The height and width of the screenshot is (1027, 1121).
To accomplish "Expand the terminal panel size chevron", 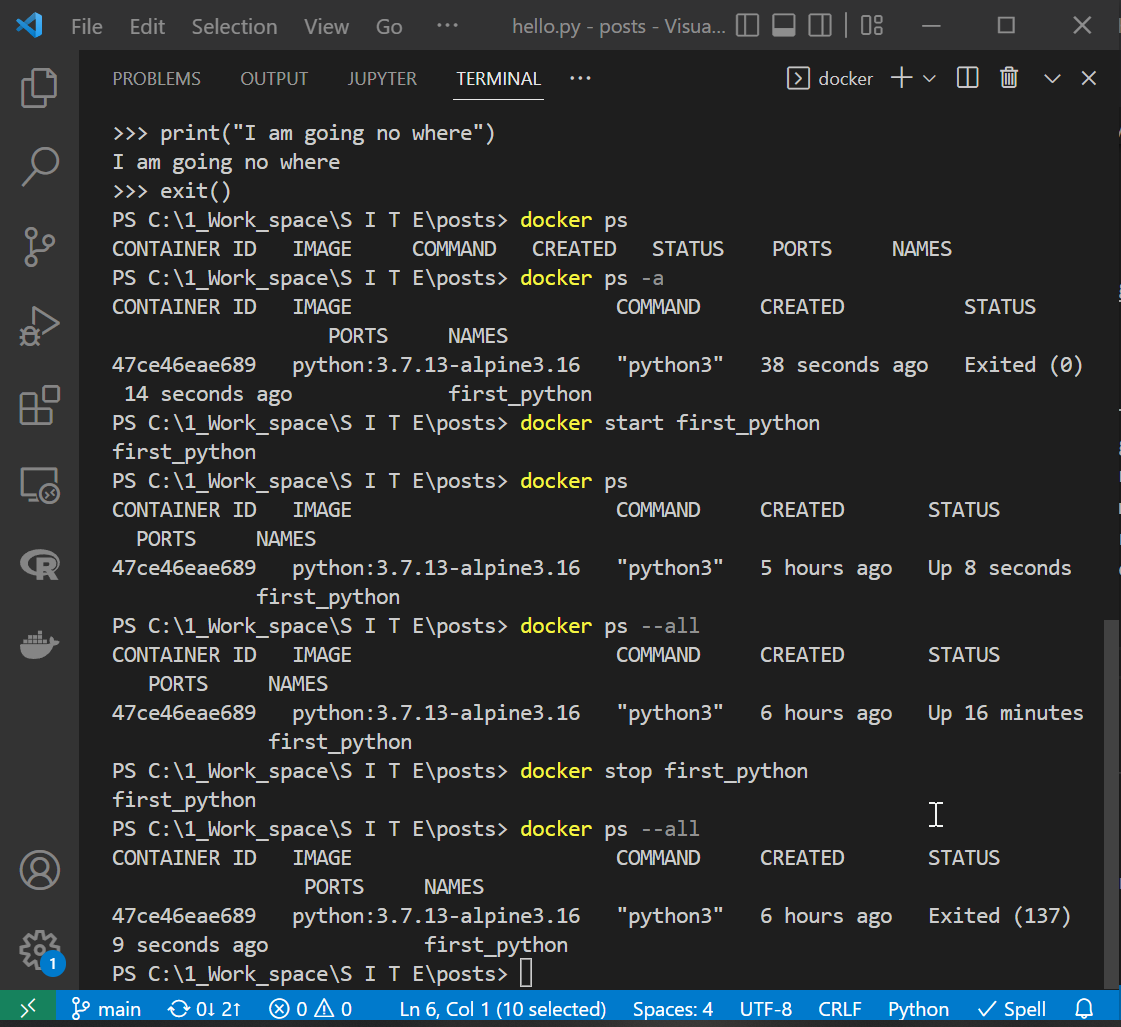I will tap(1051, 77).
